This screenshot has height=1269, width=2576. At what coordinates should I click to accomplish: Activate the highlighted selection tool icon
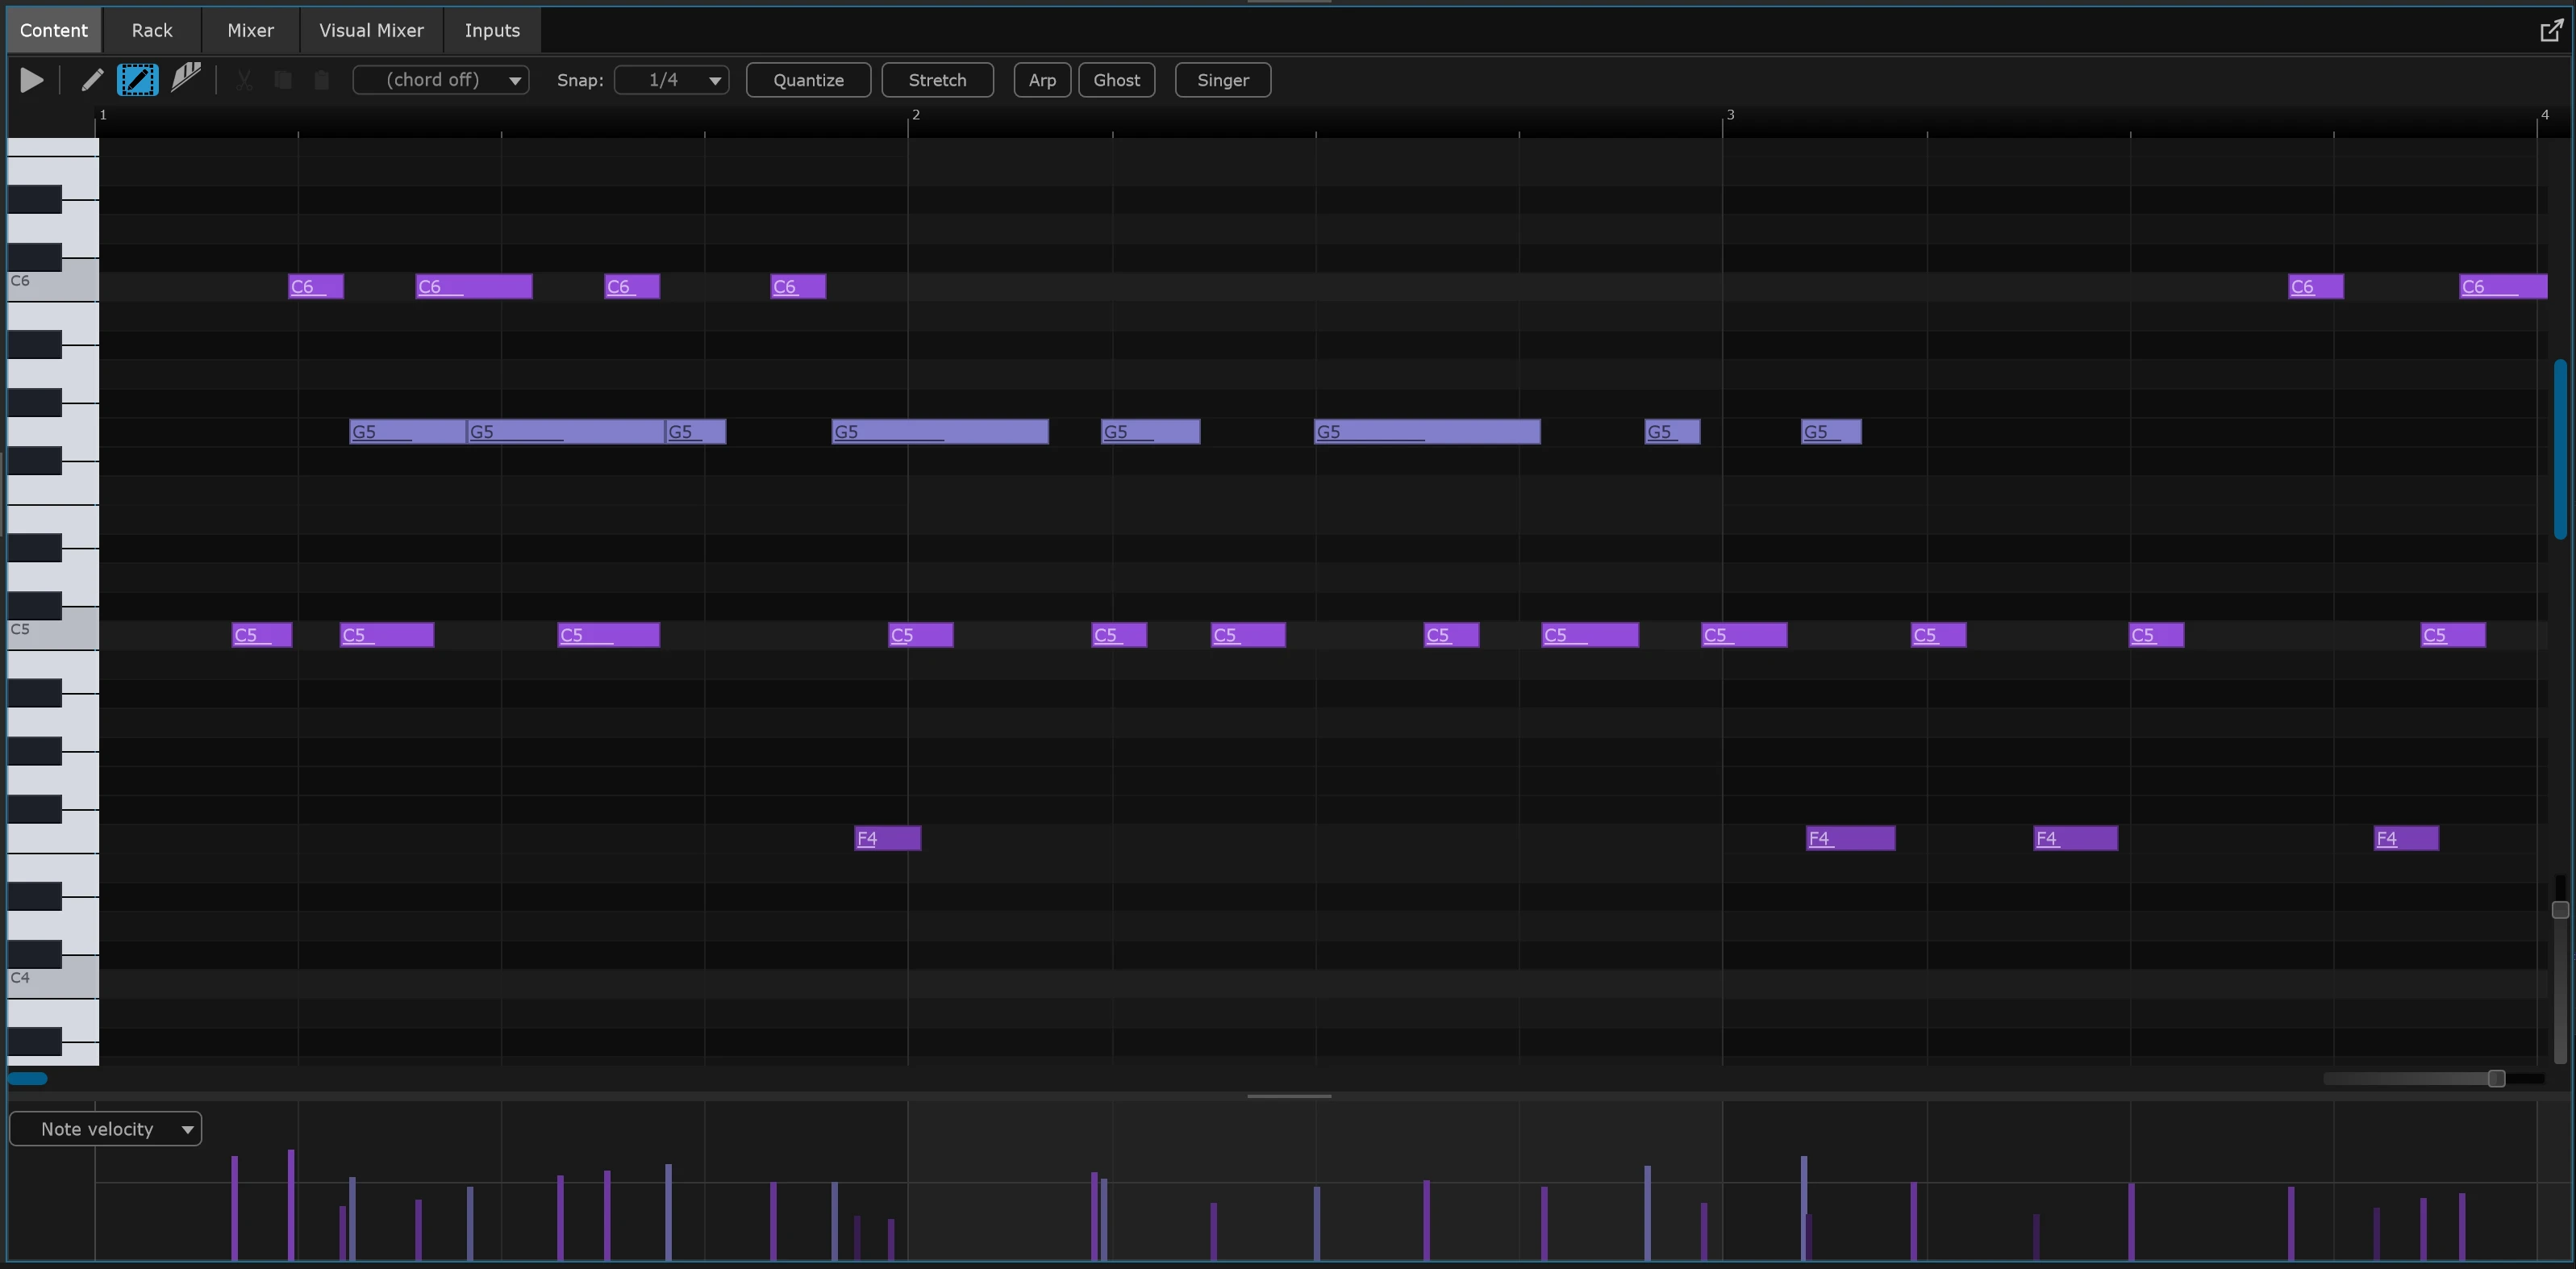pyautogui.click(x=138, y=80)
